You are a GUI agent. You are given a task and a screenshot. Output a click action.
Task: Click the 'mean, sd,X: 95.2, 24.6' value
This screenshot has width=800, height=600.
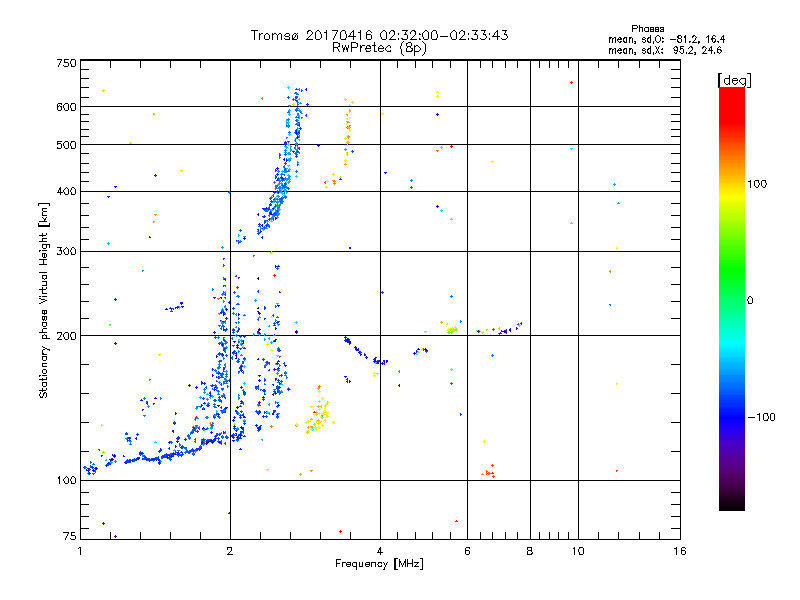(x=665, y=50)
